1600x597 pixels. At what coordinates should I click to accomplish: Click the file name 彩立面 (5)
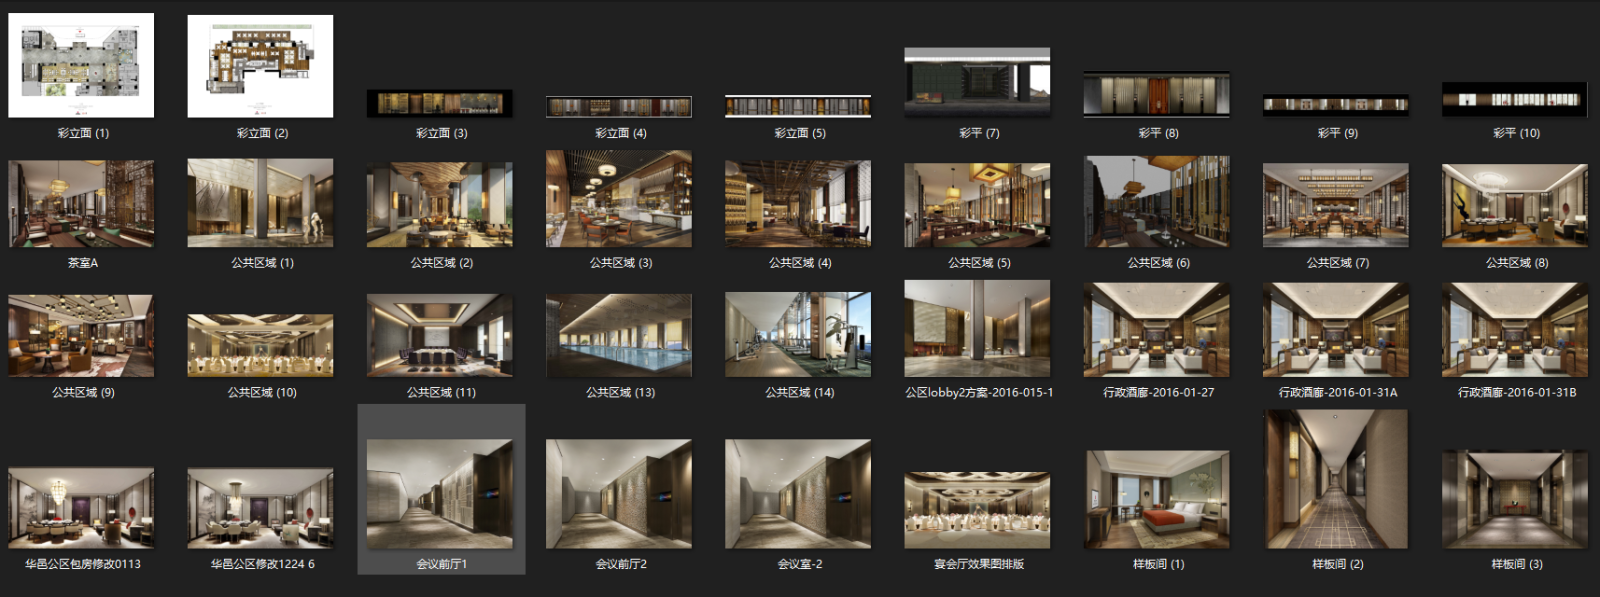click(800, 133)
